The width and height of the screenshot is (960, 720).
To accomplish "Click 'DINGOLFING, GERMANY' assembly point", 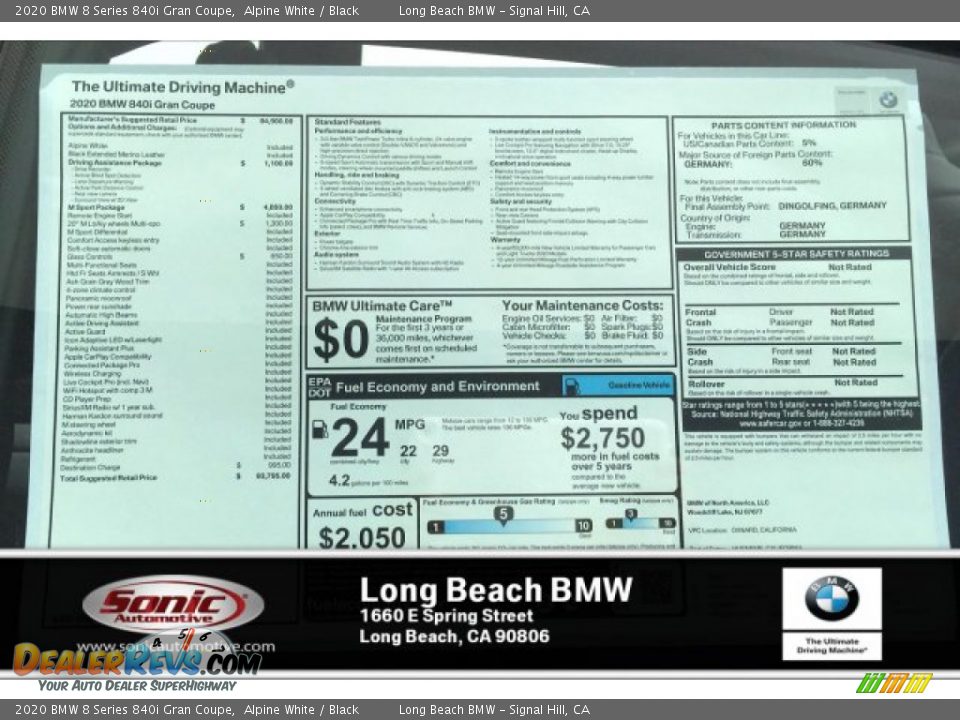I will [x=832, y=206].
